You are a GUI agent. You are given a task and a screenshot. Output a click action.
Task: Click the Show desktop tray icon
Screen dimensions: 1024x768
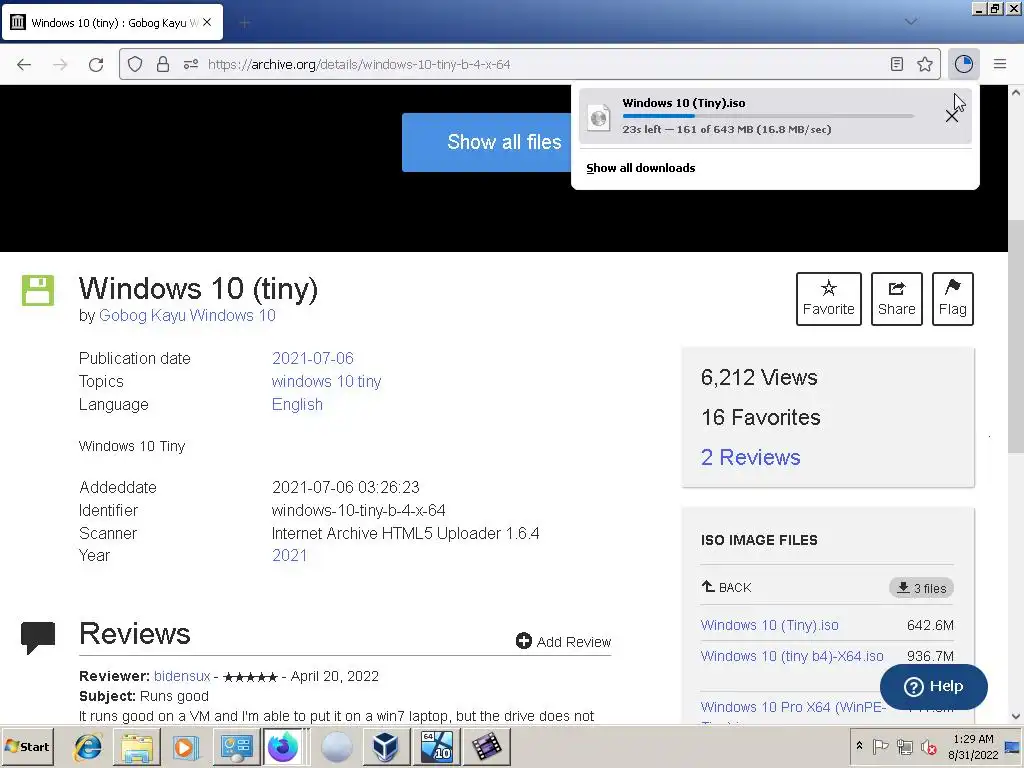1014,746
